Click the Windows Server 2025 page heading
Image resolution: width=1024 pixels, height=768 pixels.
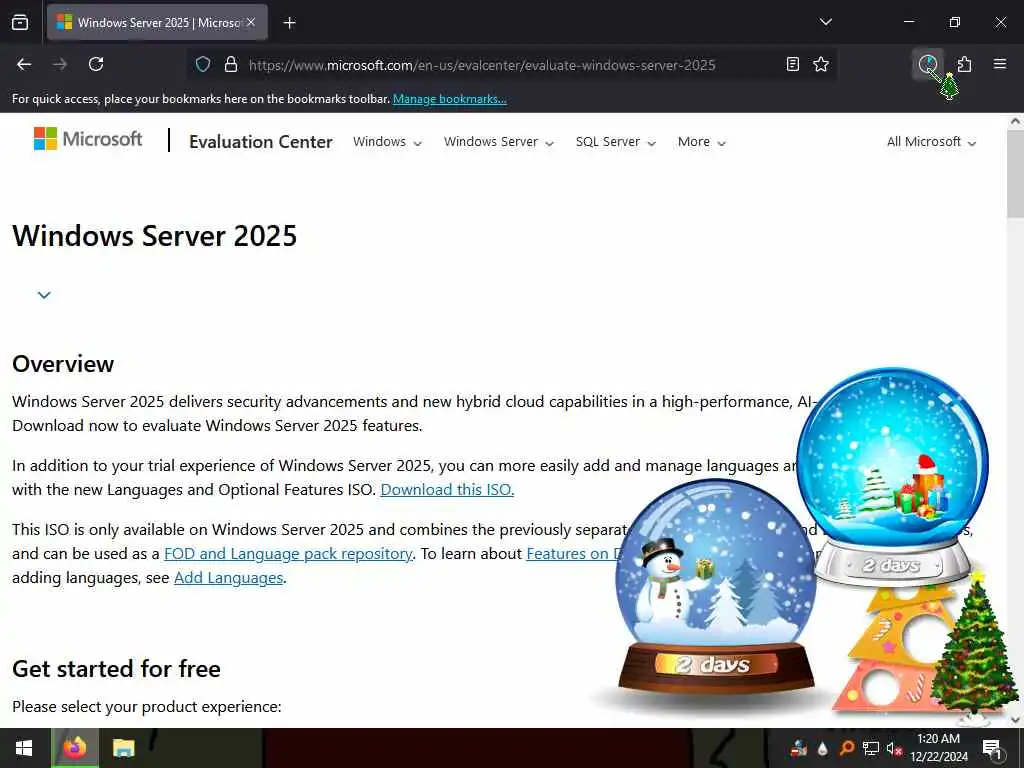point(155,236)
